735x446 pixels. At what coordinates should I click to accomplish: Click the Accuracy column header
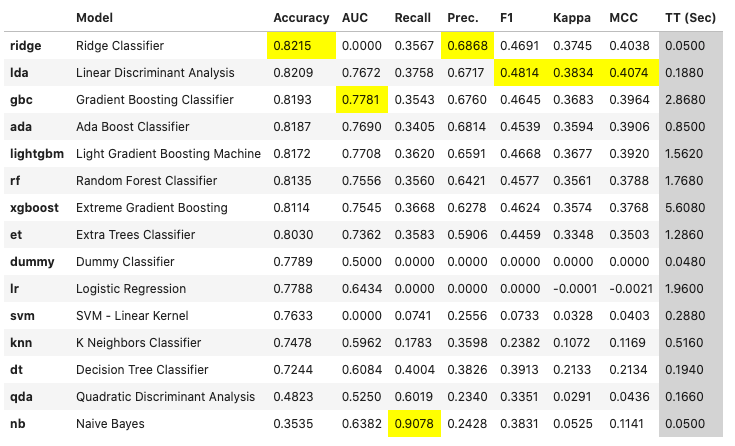coord(299,18)
